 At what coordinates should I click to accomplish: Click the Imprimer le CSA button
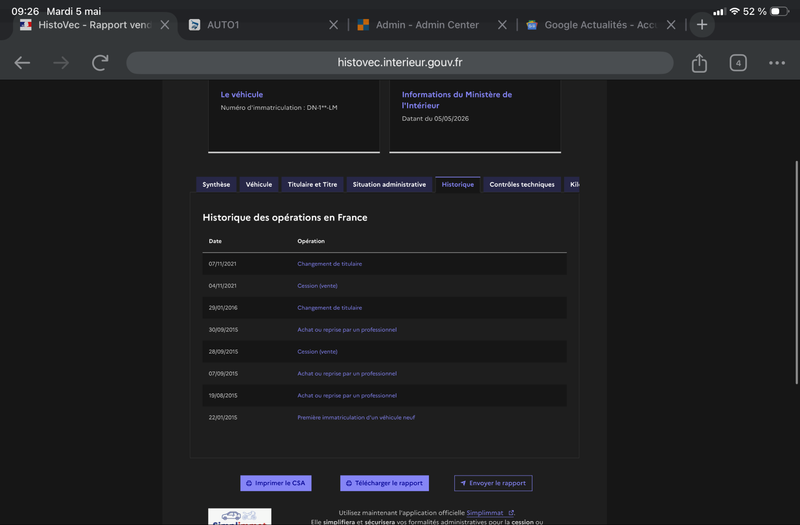(276, 483)
